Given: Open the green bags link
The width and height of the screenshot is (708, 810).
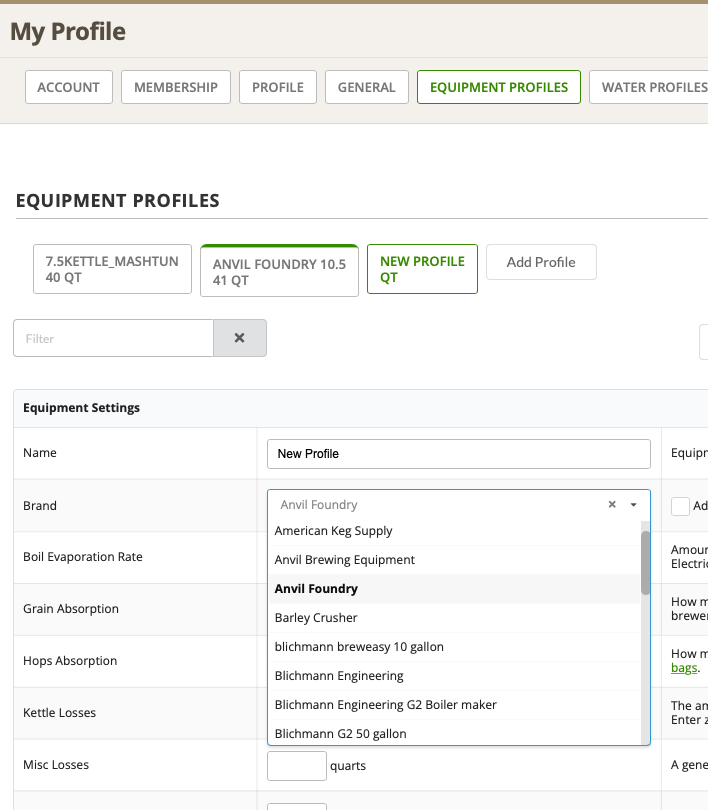Looking at the screenshot, I should coord(684,668).
